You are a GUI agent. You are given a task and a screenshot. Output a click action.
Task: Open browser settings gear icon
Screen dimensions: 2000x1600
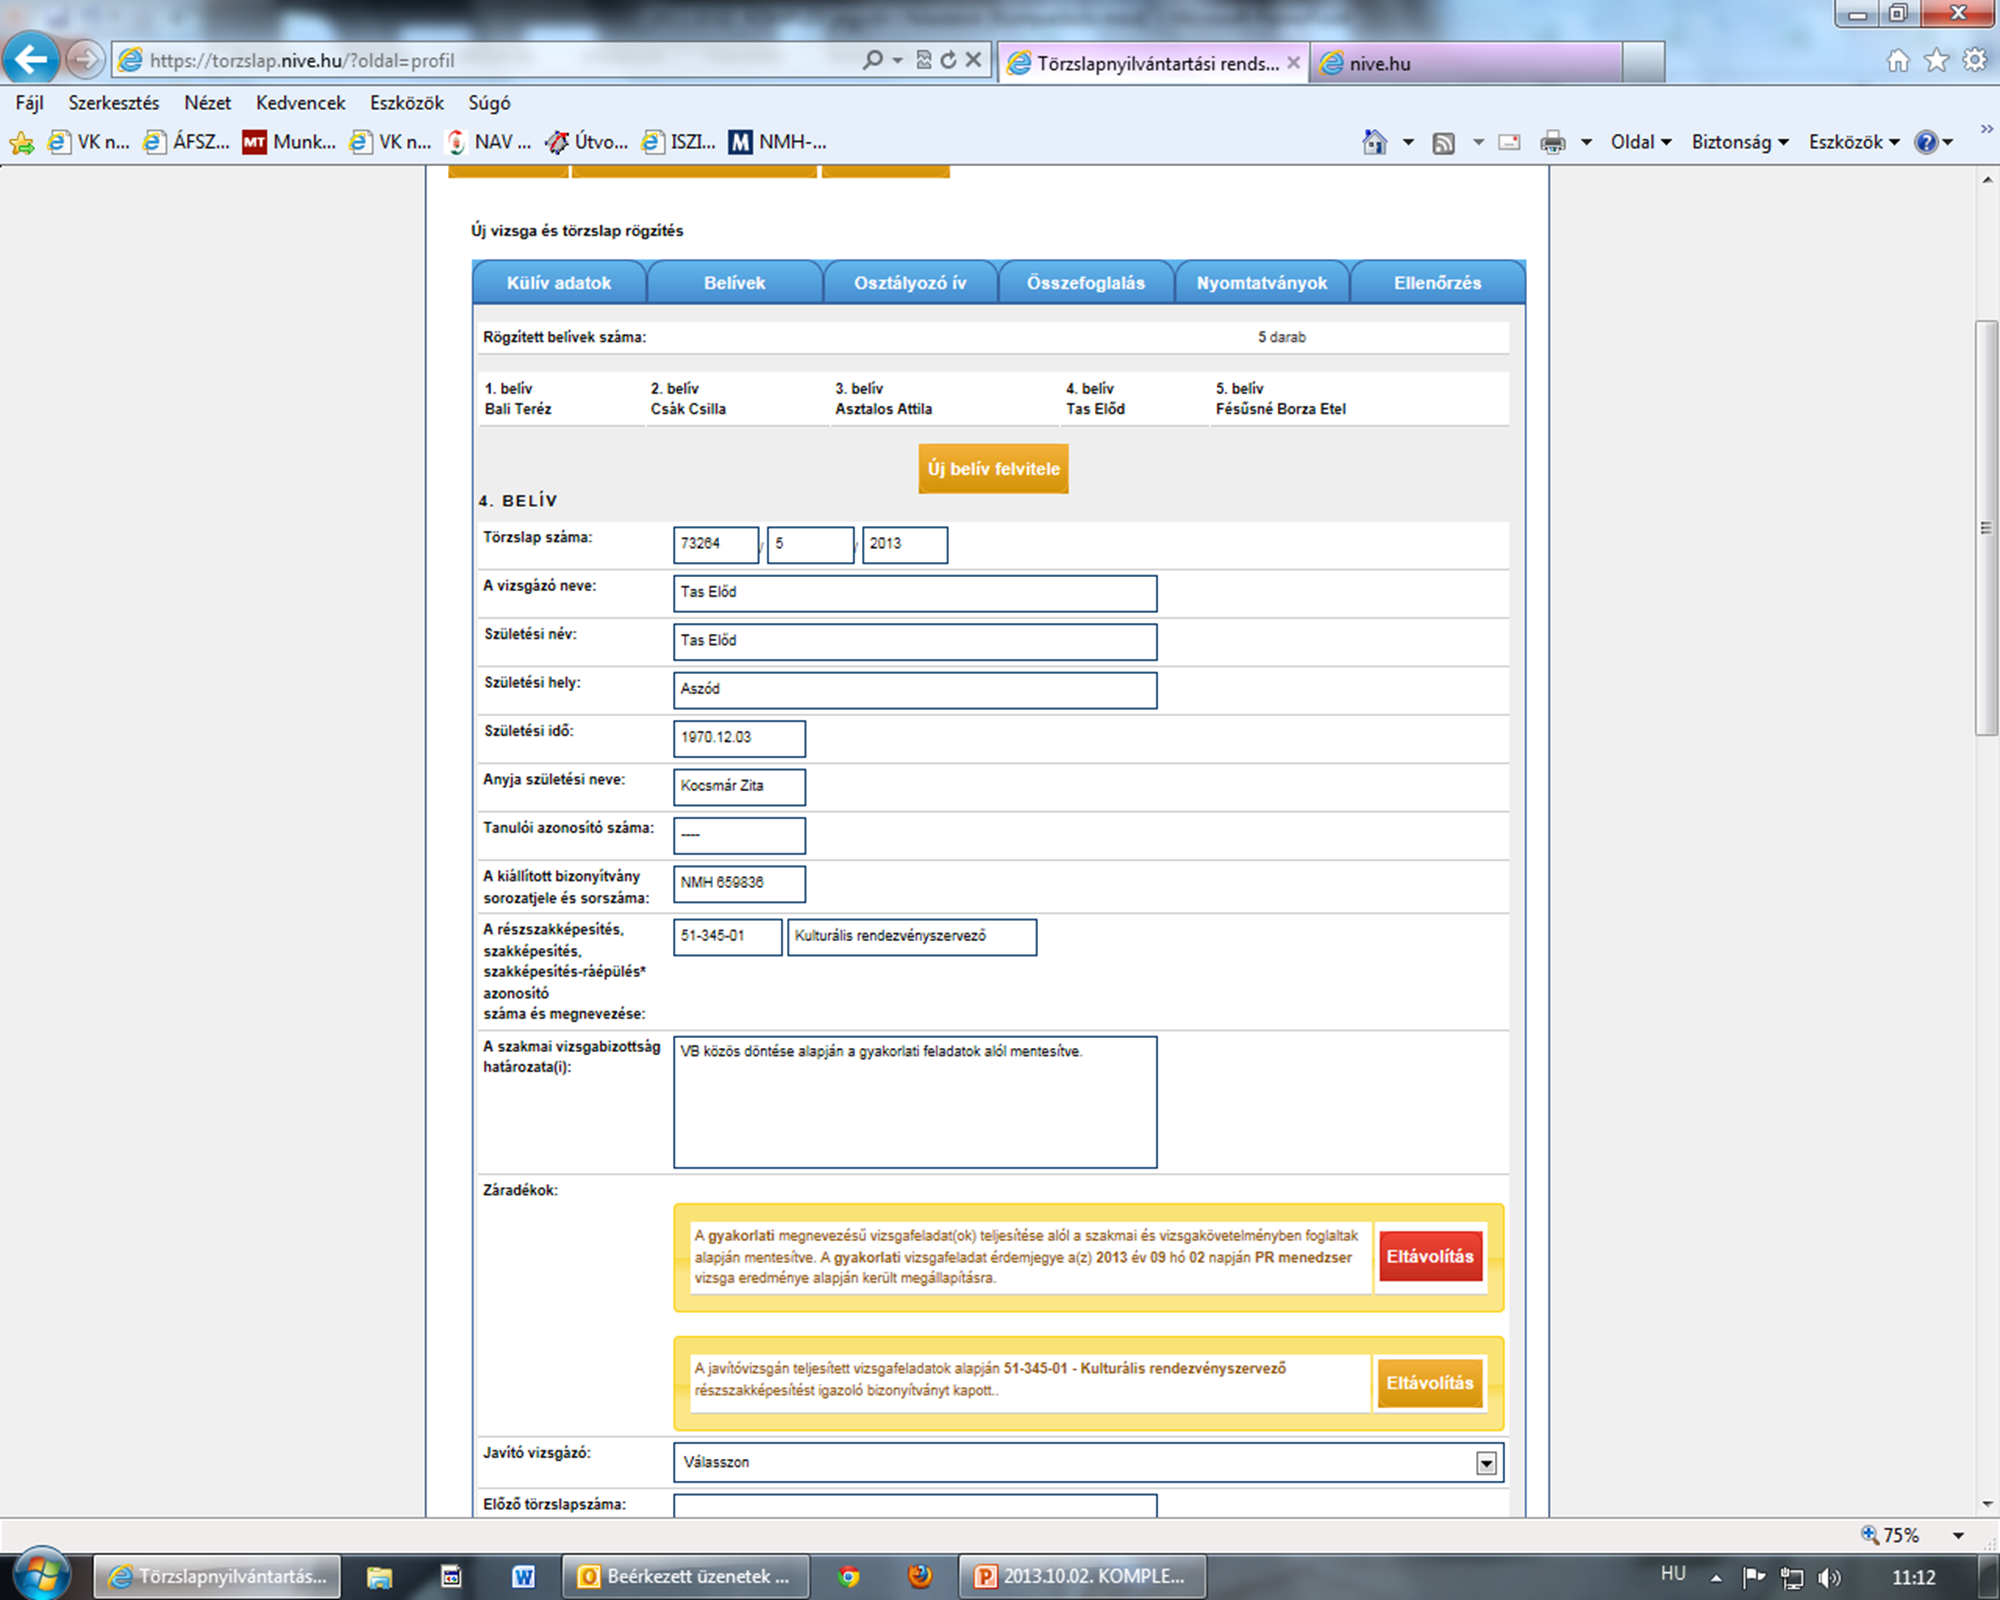coord(1975,60)
